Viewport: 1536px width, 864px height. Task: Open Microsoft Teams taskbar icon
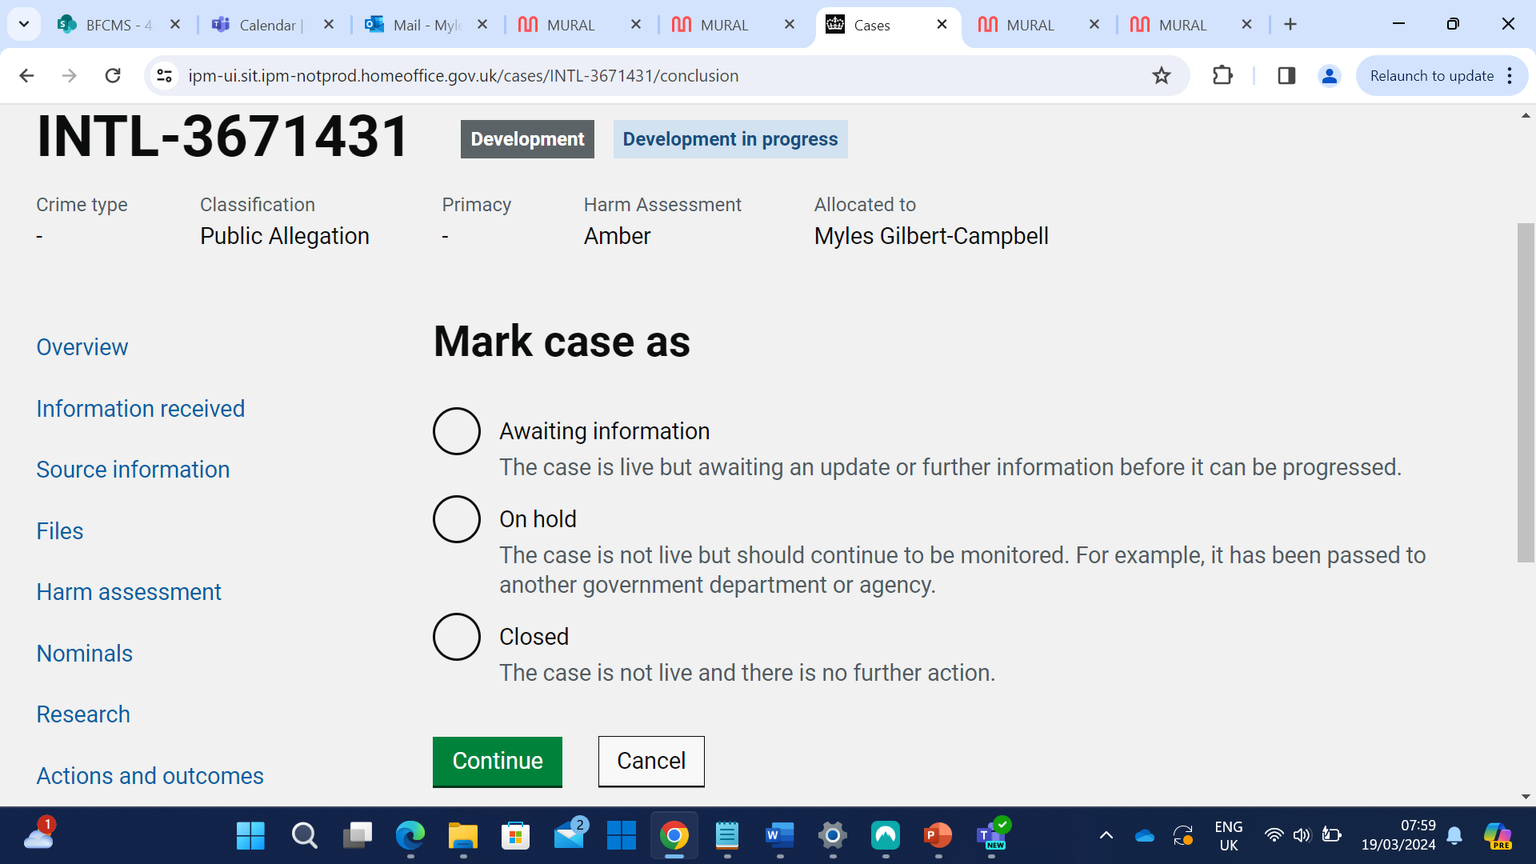[x=992, y=835]
